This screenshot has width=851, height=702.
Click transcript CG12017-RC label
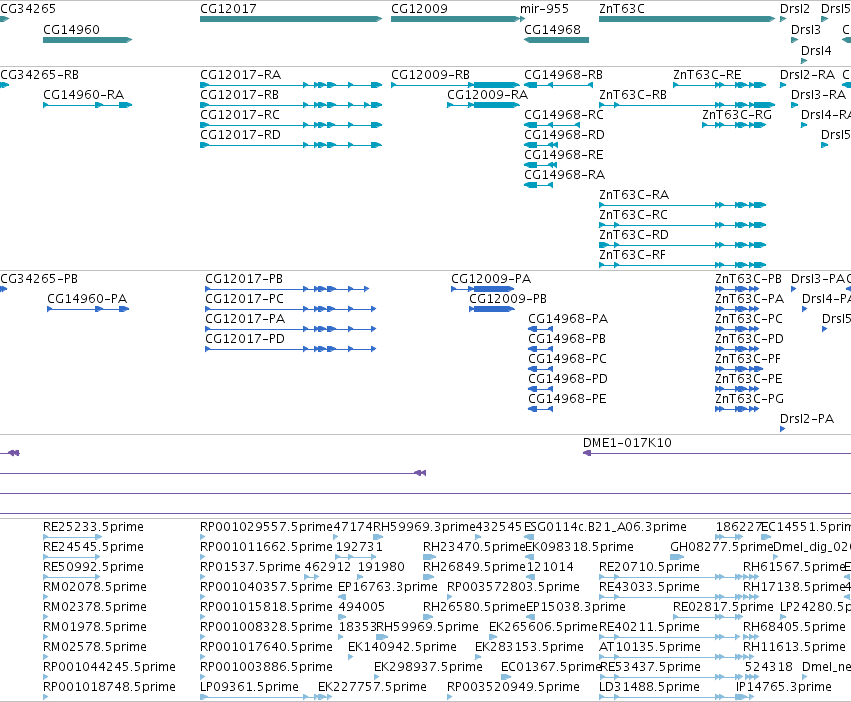[x=240, y=115]
